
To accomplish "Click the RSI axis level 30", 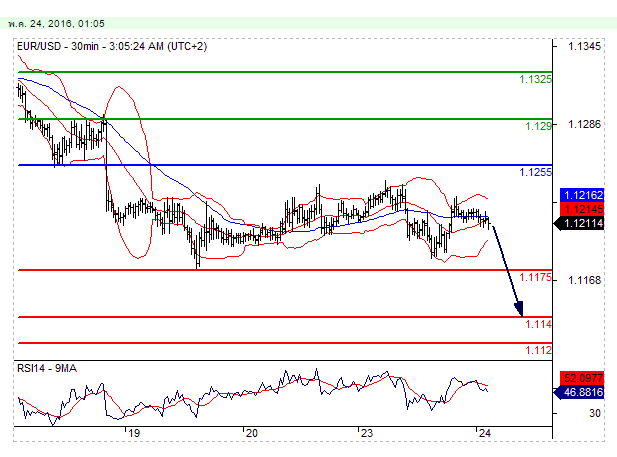I will click(x=595, y=413).
